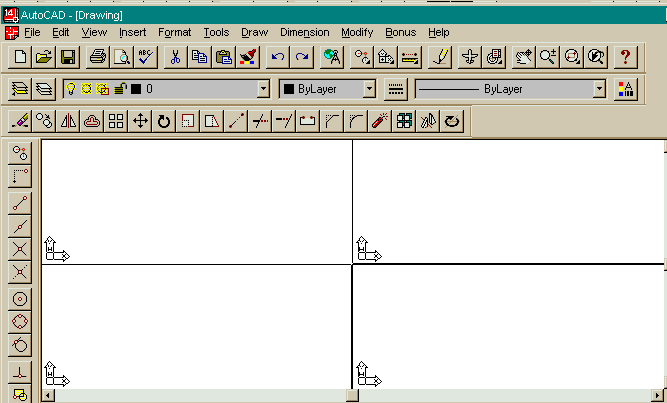Screen dimensions: 667x403
Task: Choose Snap to Center icon
Action: [x=20, y=299]
